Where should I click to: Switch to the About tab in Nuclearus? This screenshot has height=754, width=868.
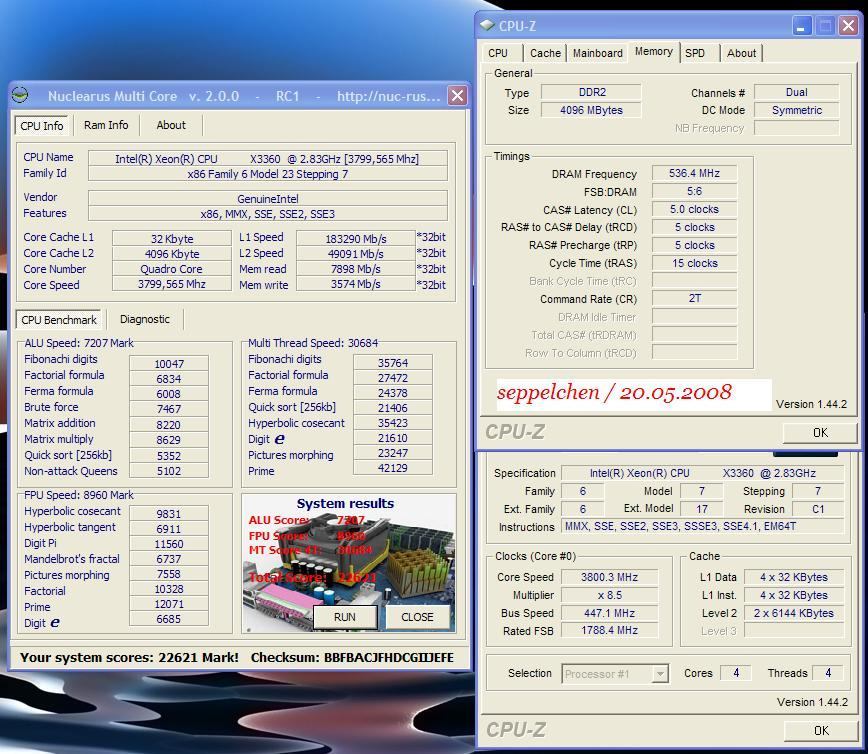point(171,125)
